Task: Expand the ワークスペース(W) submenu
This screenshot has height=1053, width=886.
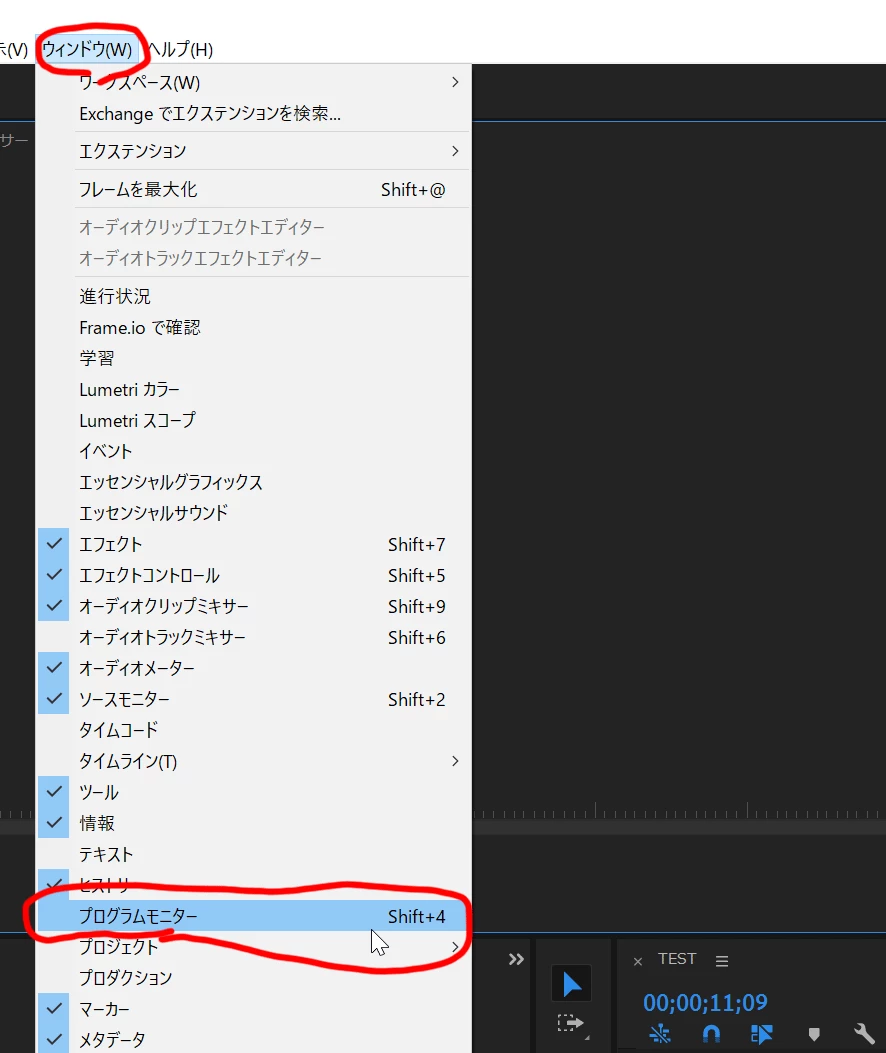Action: (x=253, y=83)
